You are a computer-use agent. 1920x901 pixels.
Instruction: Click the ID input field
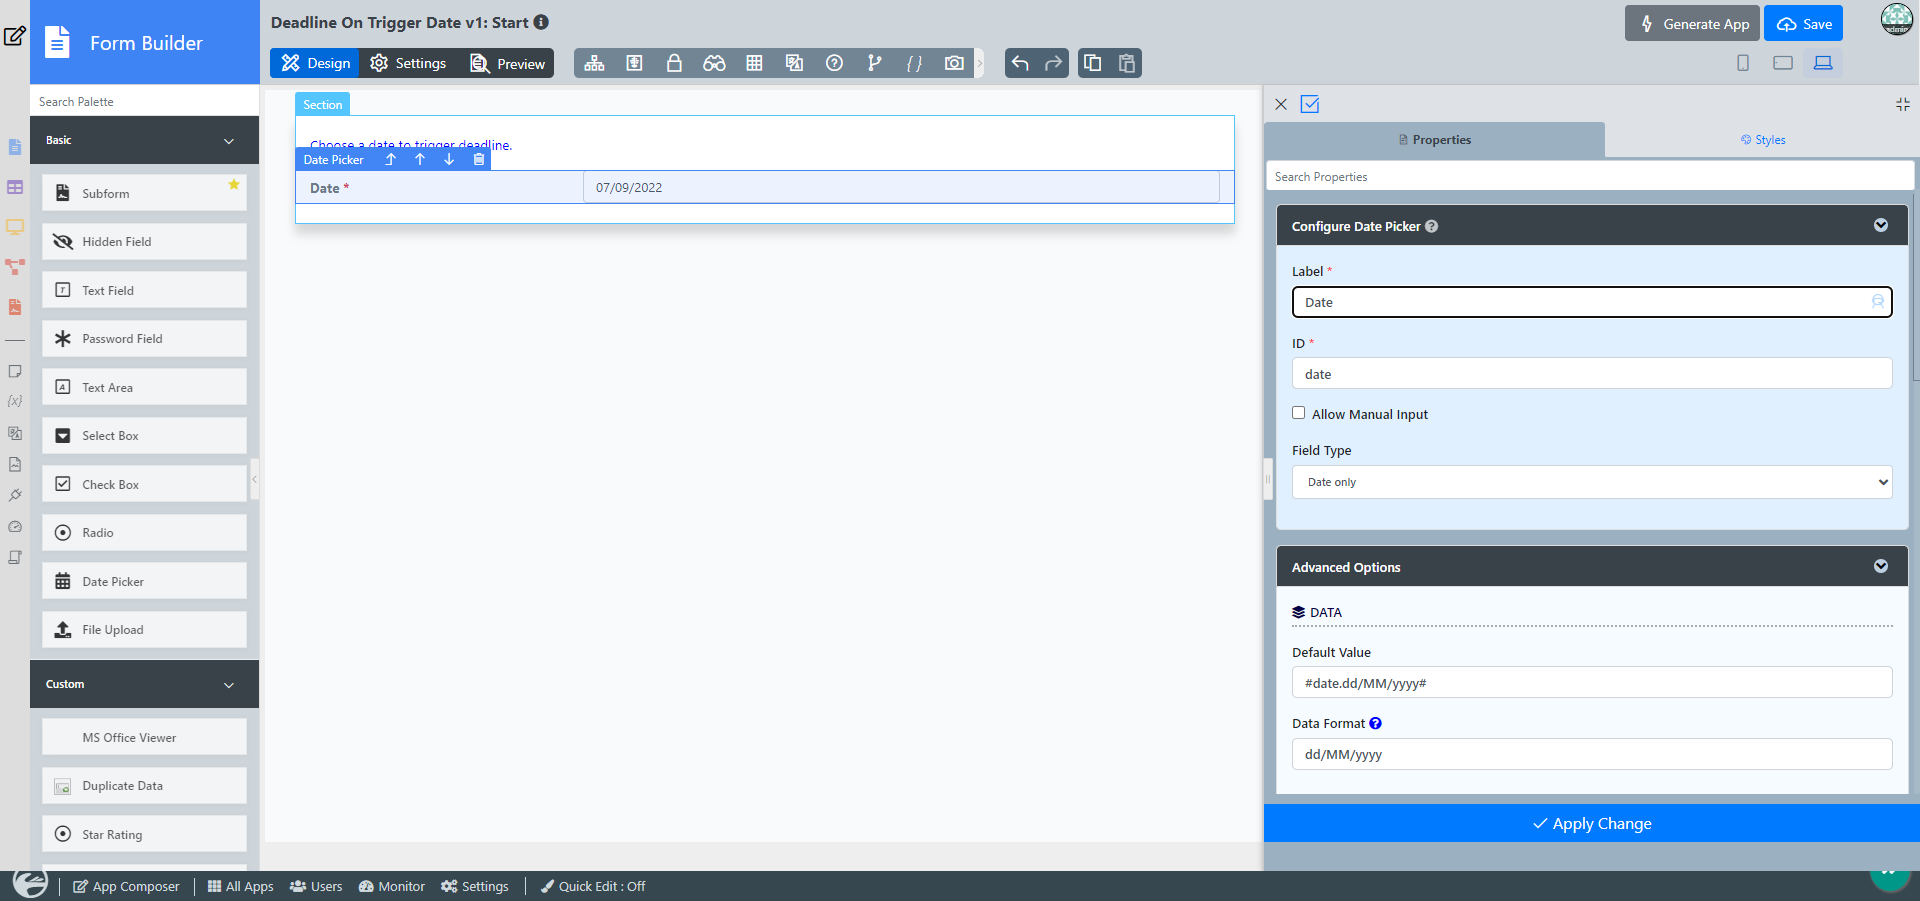click(x=1592, y=374)
